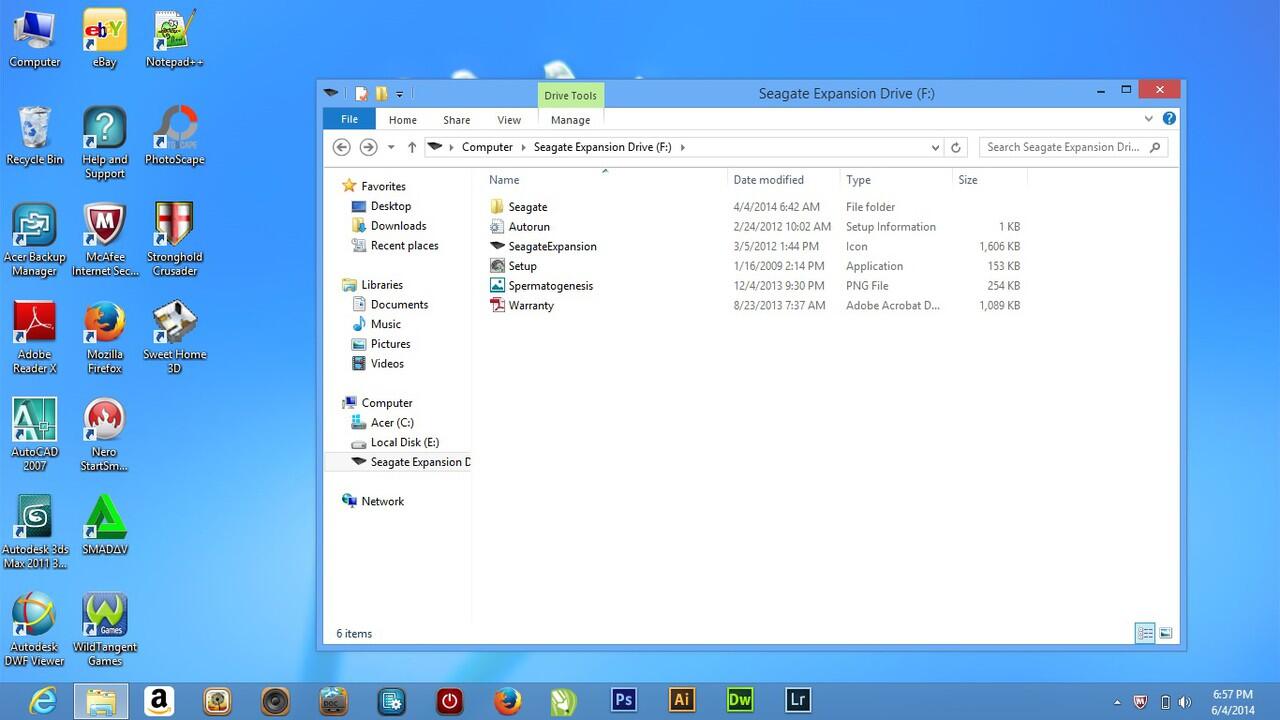The width and height of the screenshot is (1280, 720).
Task: Select Pictures library in sidebar
Action: (x=390, y=344)
